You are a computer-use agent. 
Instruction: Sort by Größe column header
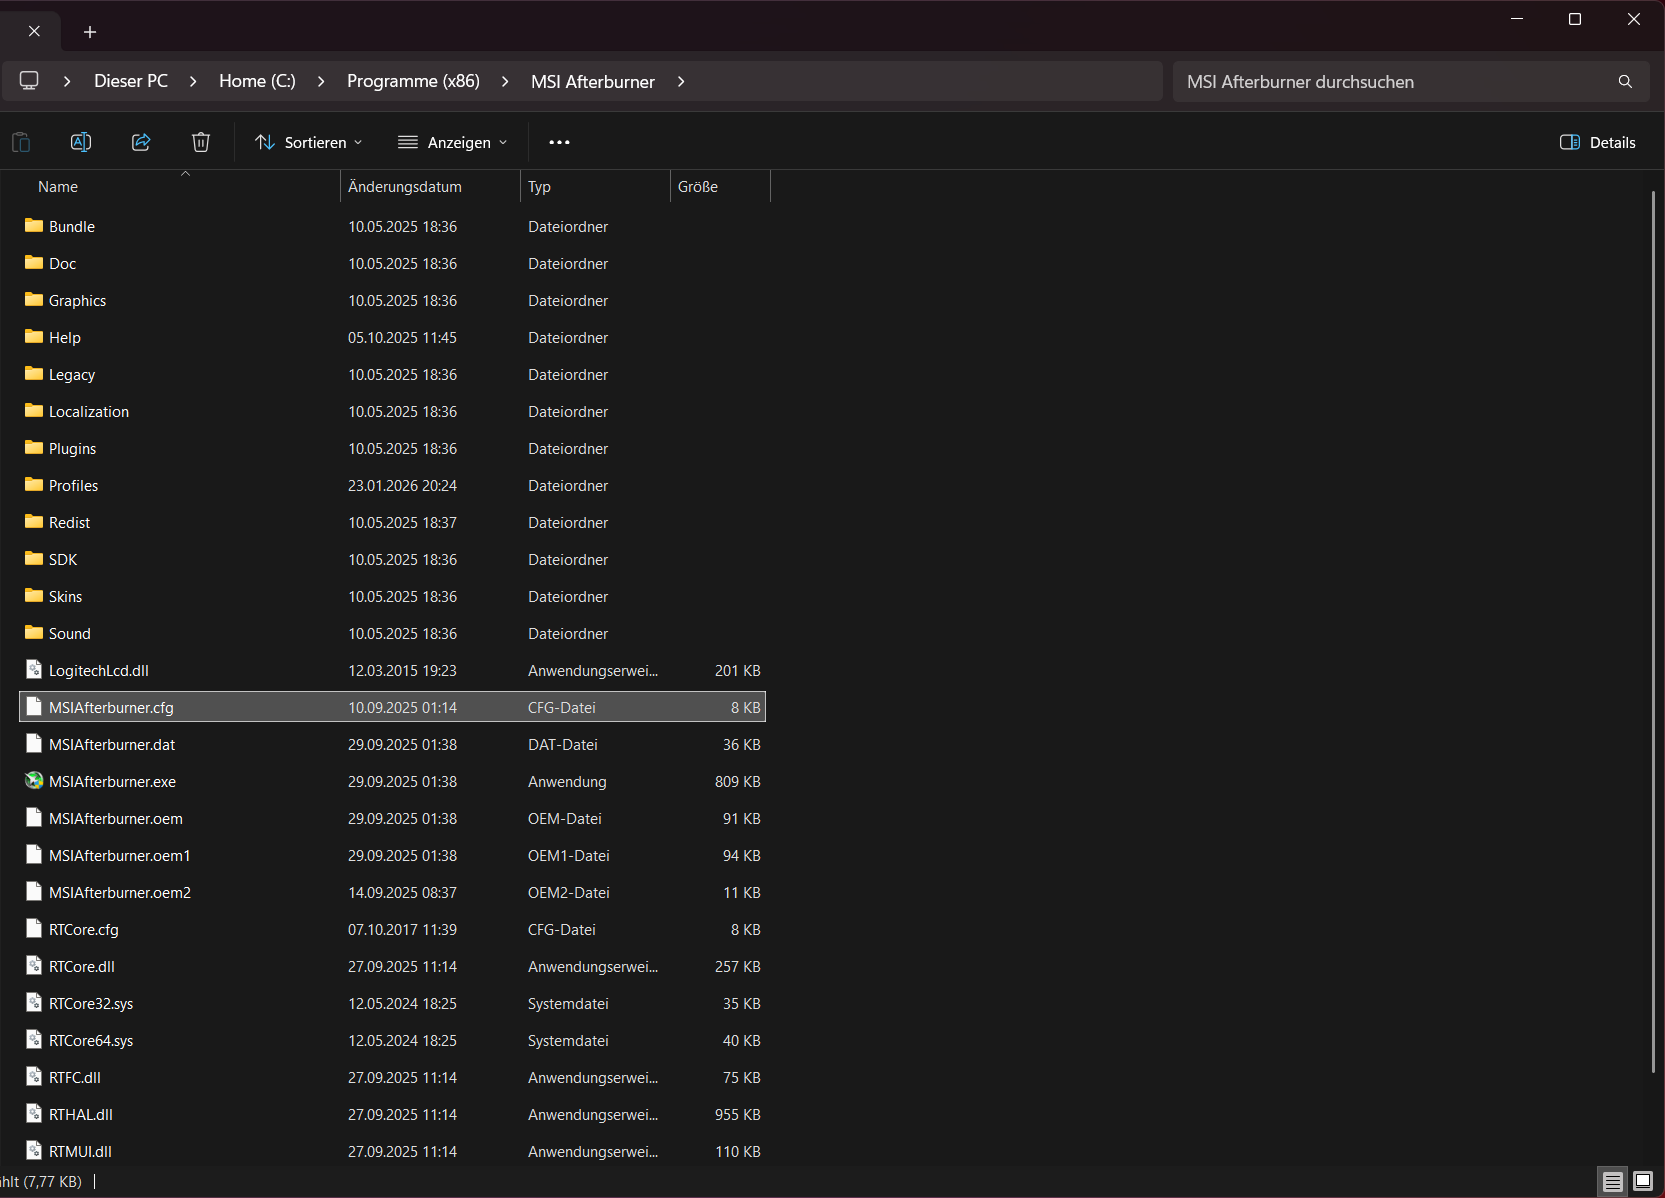tap(698, 187)
